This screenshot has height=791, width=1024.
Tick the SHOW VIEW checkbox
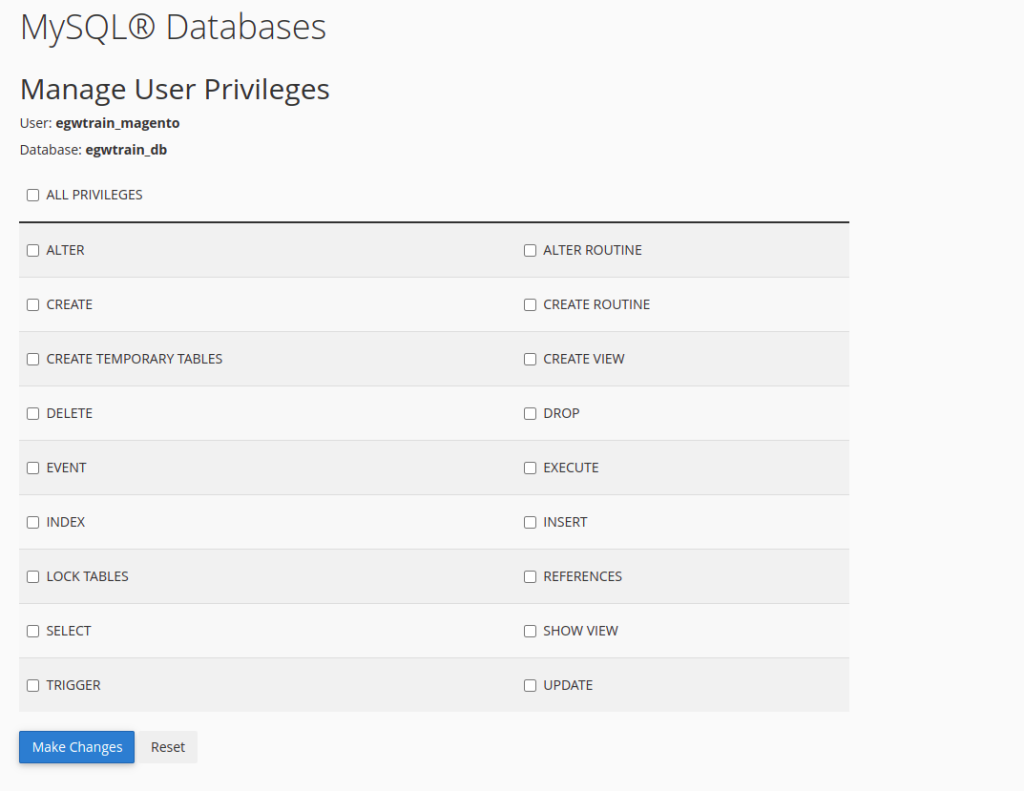tap(530, 631)
